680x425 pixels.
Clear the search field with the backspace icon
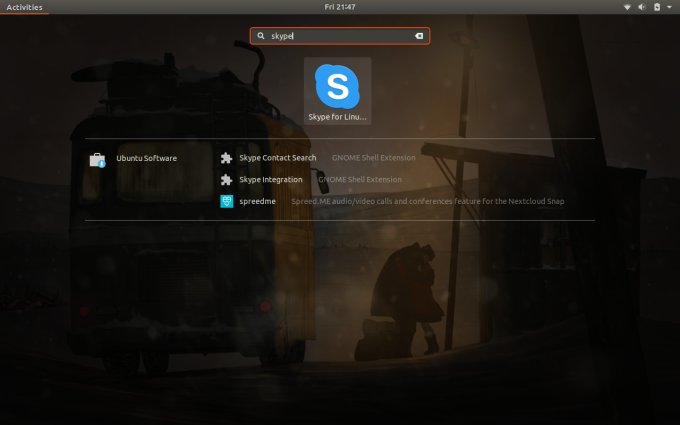[x=418, y=36]
